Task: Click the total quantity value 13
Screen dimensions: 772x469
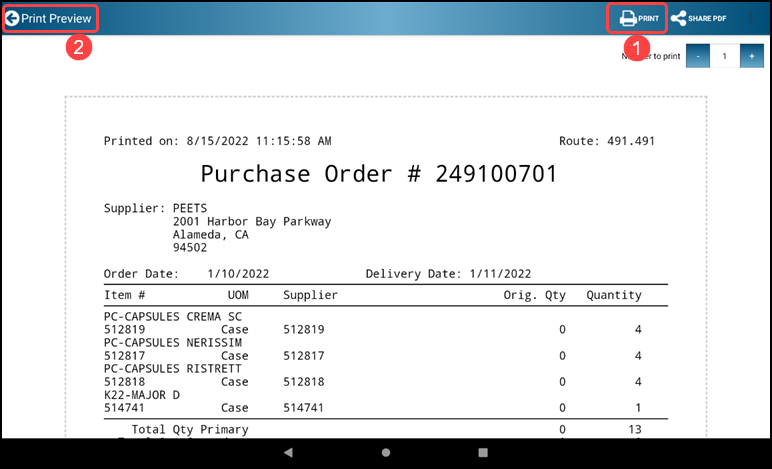Action: click(635, 429)
